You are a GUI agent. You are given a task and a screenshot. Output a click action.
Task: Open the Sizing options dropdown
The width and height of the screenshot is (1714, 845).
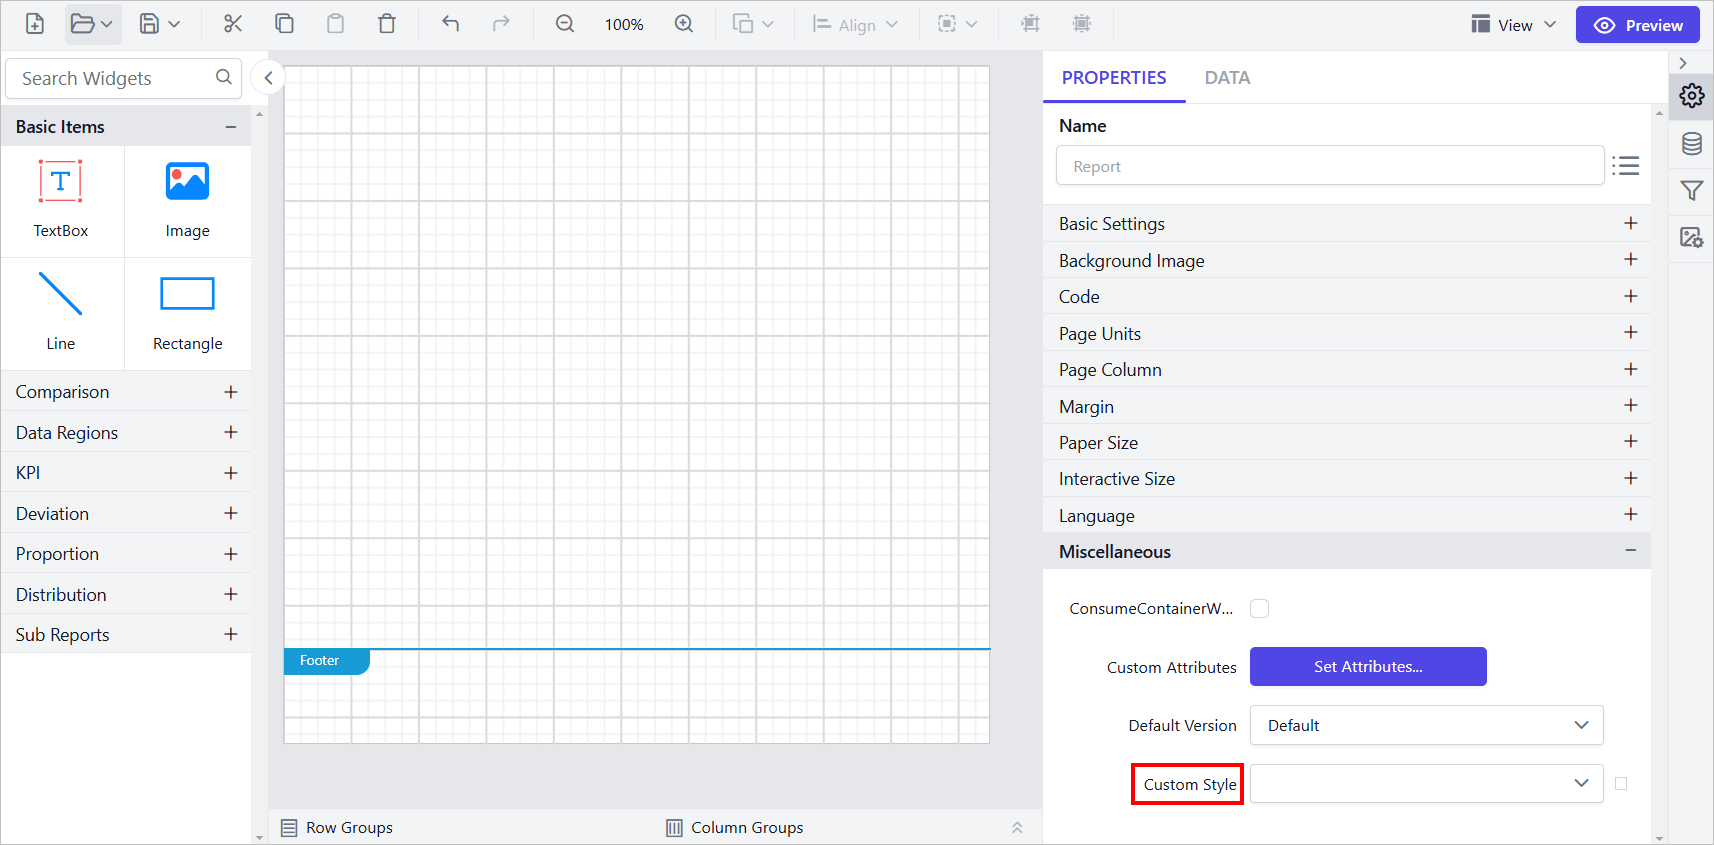pos(957,24)
